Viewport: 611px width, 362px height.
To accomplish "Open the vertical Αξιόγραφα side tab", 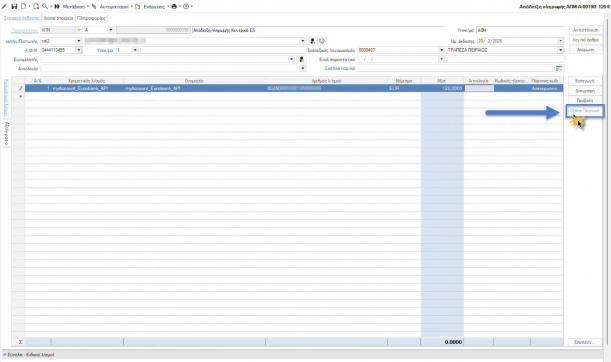I will [6, 133].
